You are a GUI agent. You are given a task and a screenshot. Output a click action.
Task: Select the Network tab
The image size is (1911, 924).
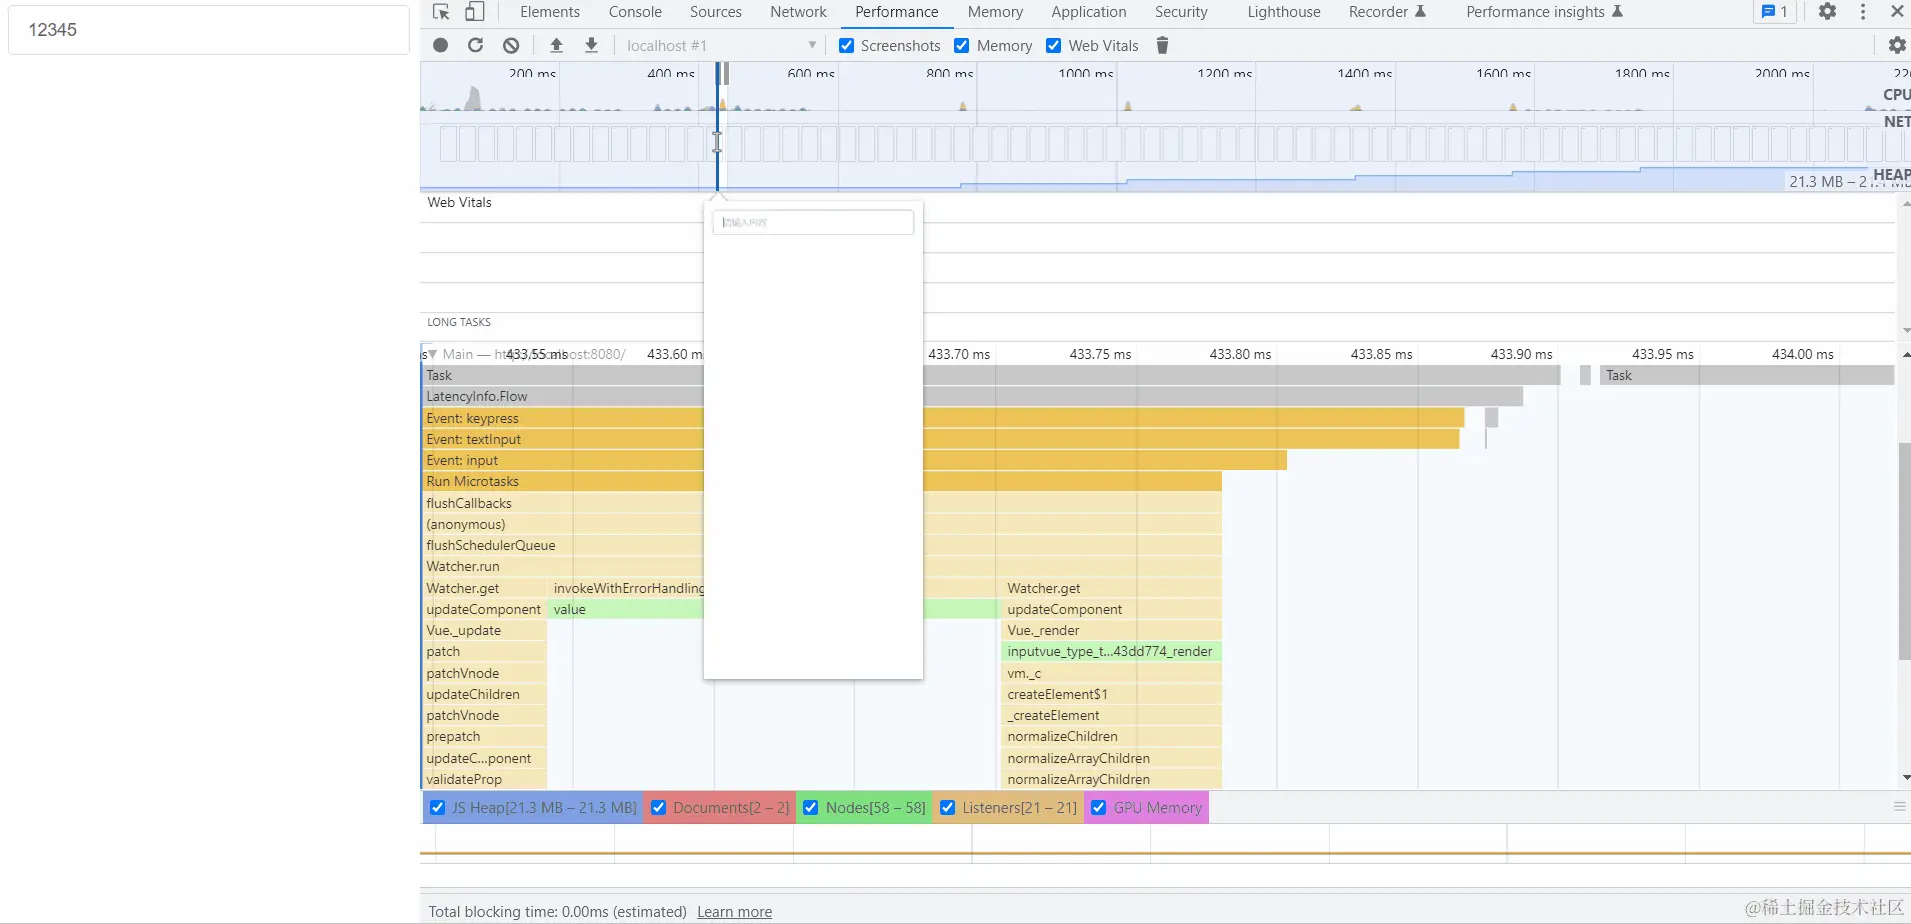point(798,12)
